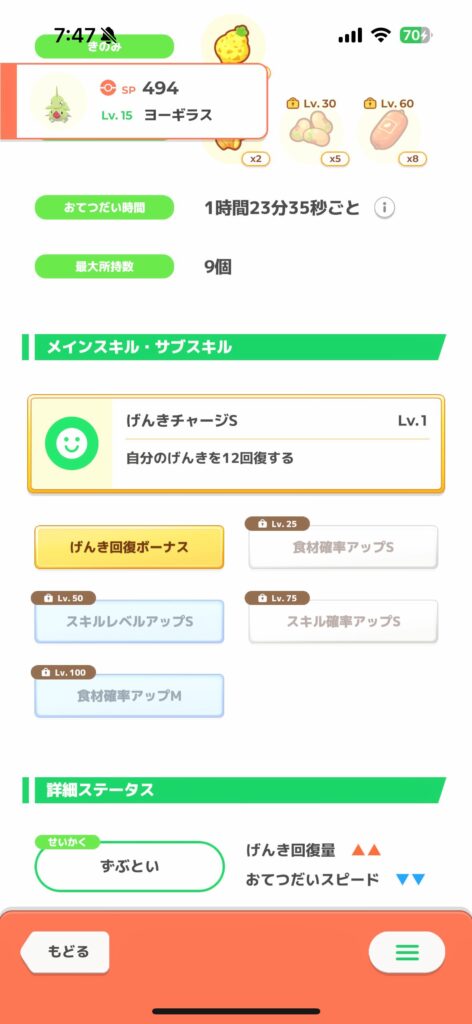Select the げんき回復ボーナス sub skill

pos(129,547)
